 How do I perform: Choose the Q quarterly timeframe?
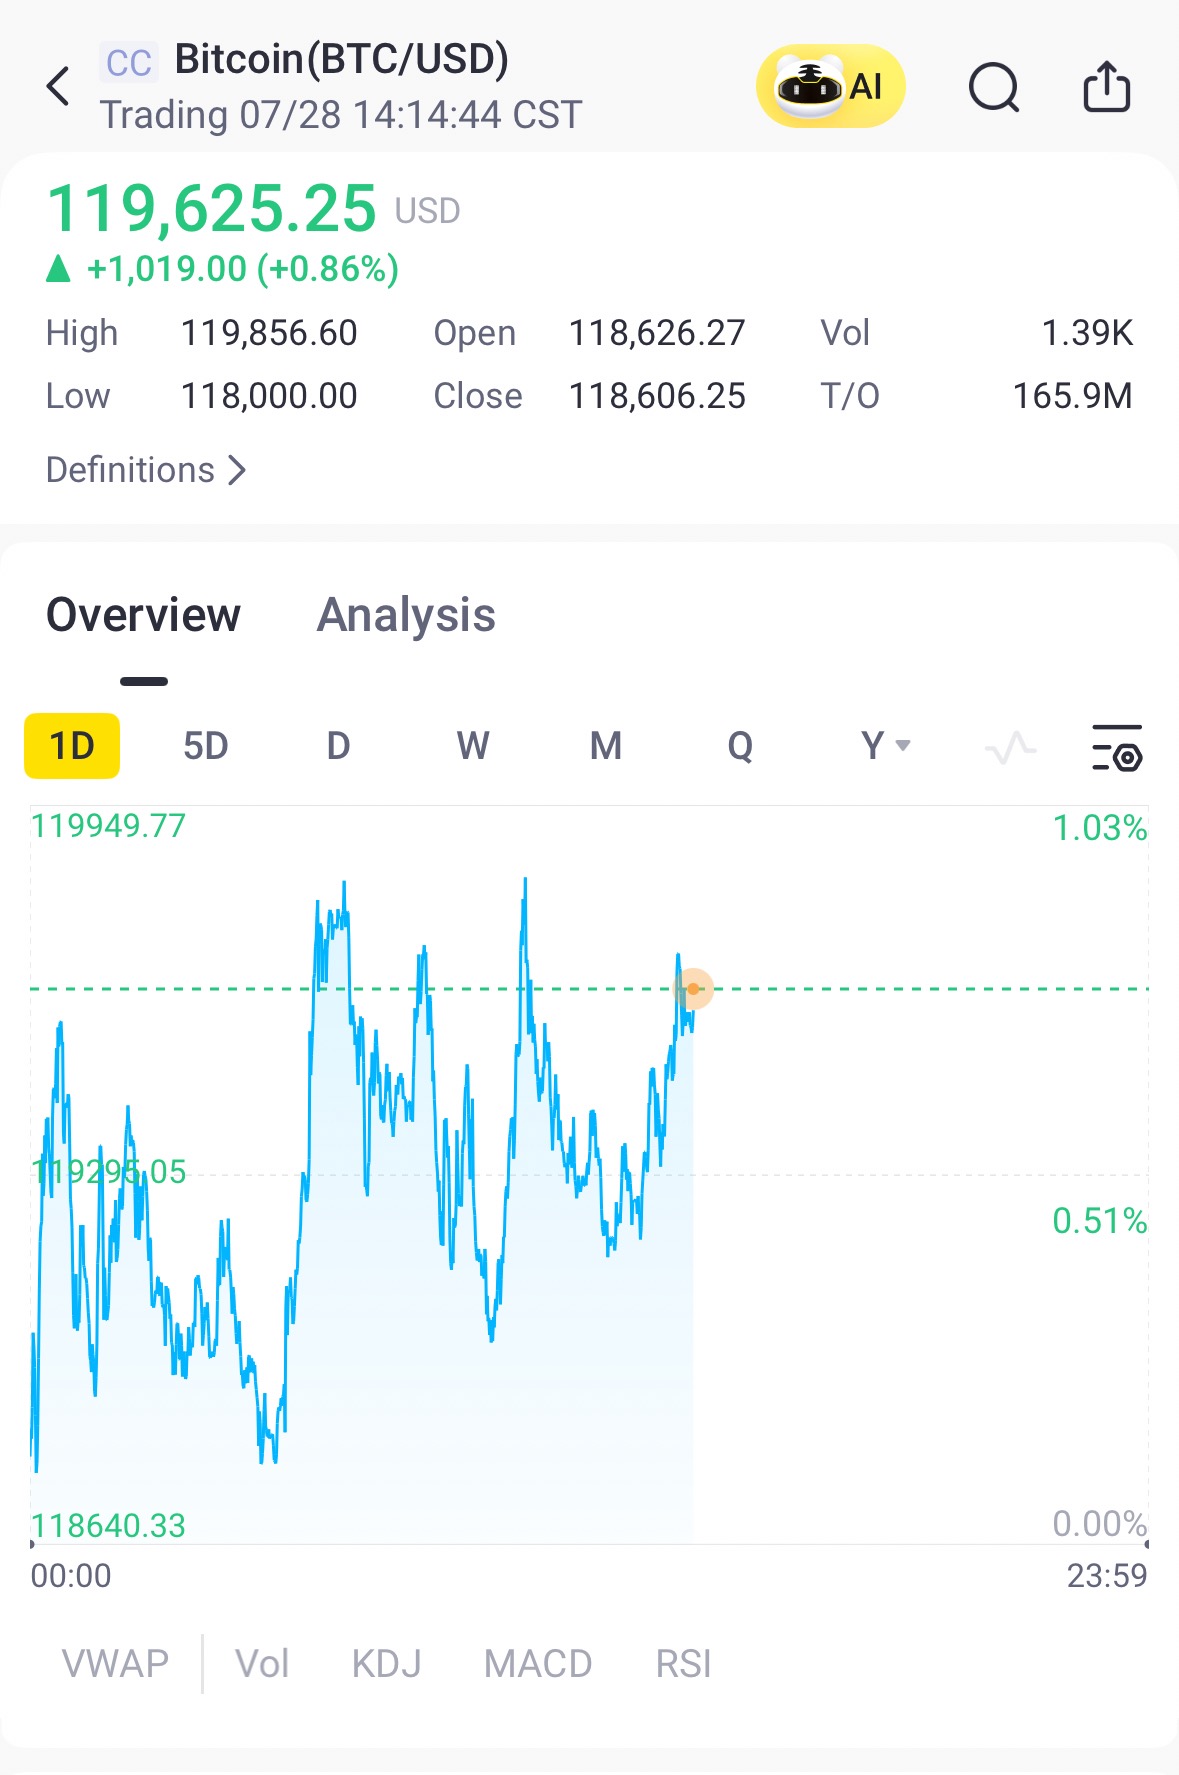(740, 746)
